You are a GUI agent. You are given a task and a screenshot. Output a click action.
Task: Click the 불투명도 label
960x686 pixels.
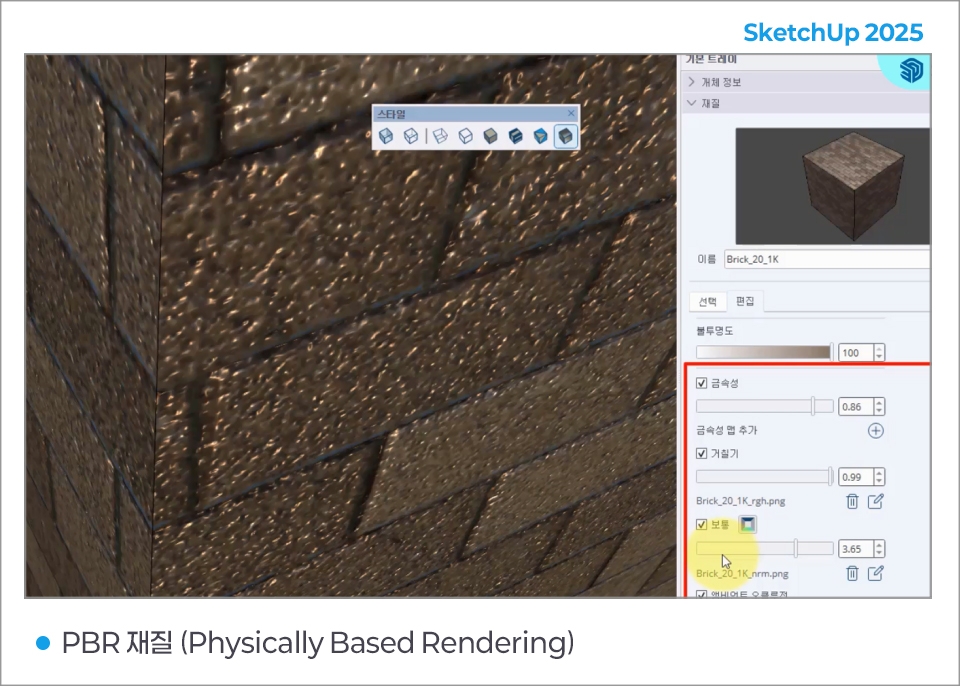714,331
